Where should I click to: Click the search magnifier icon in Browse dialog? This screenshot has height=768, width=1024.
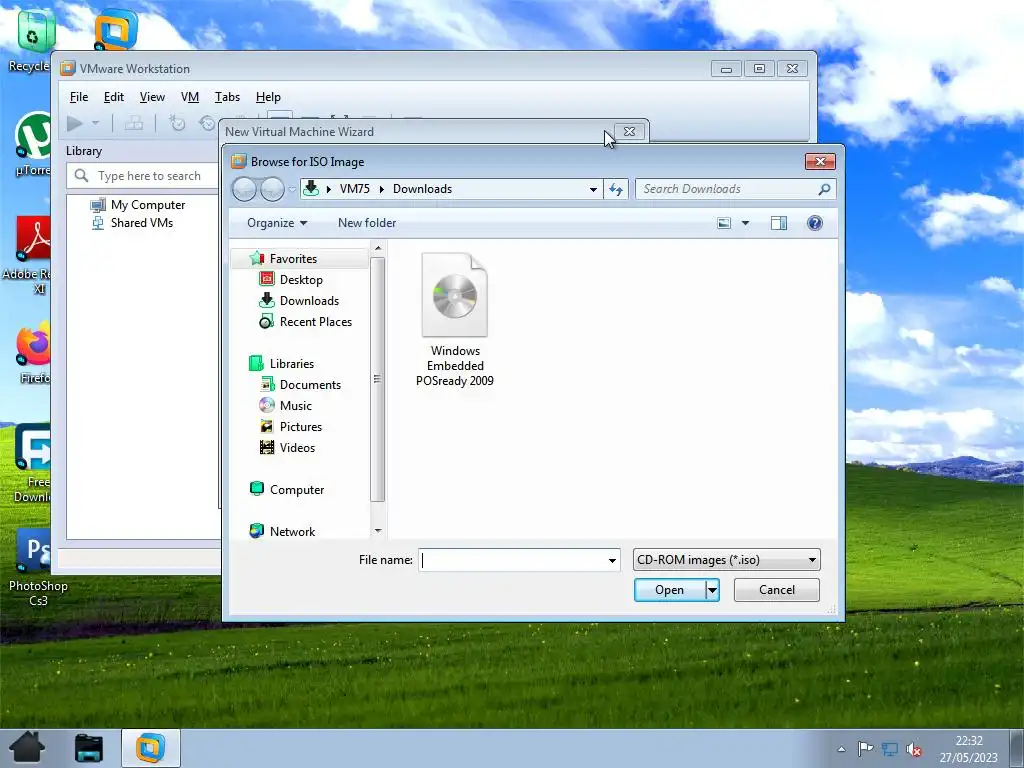(x=824, y=189)
